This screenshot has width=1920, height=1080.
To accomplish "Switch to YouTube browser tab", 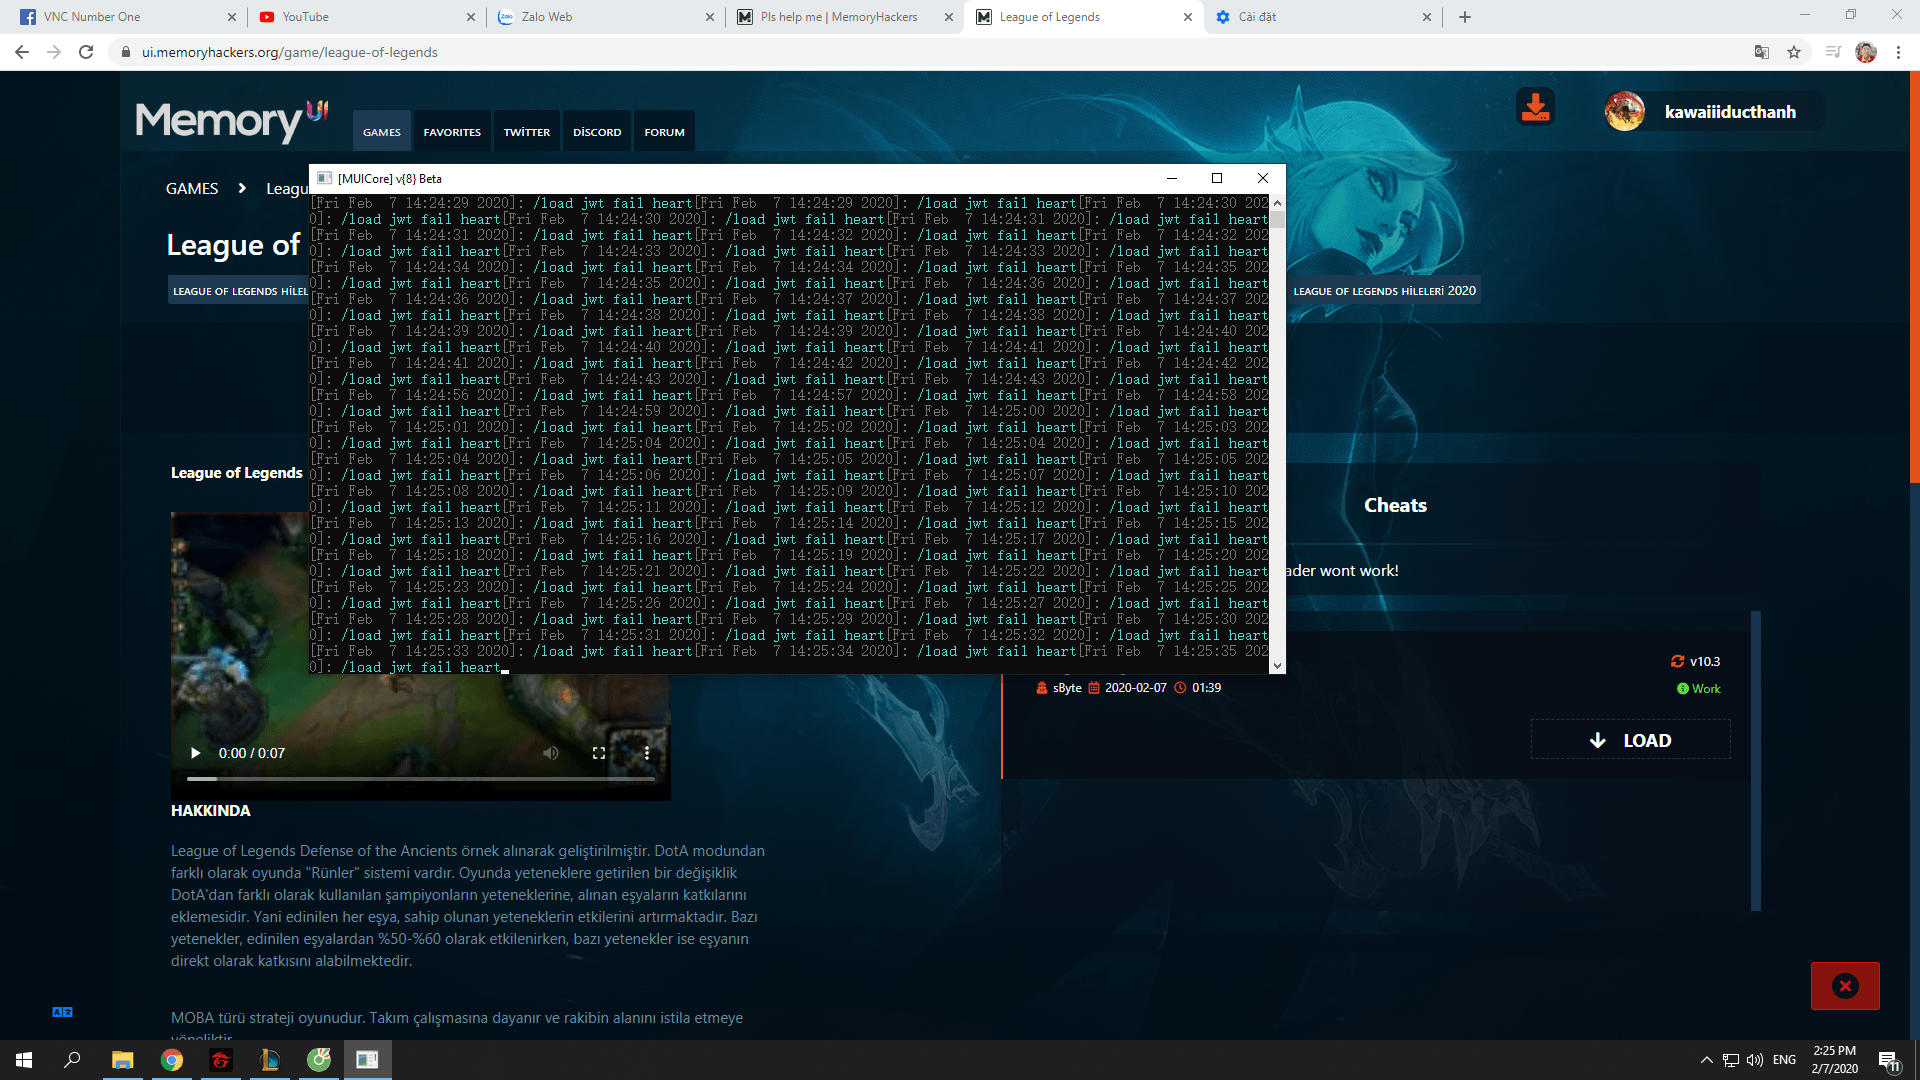I will tap(368, 17).
